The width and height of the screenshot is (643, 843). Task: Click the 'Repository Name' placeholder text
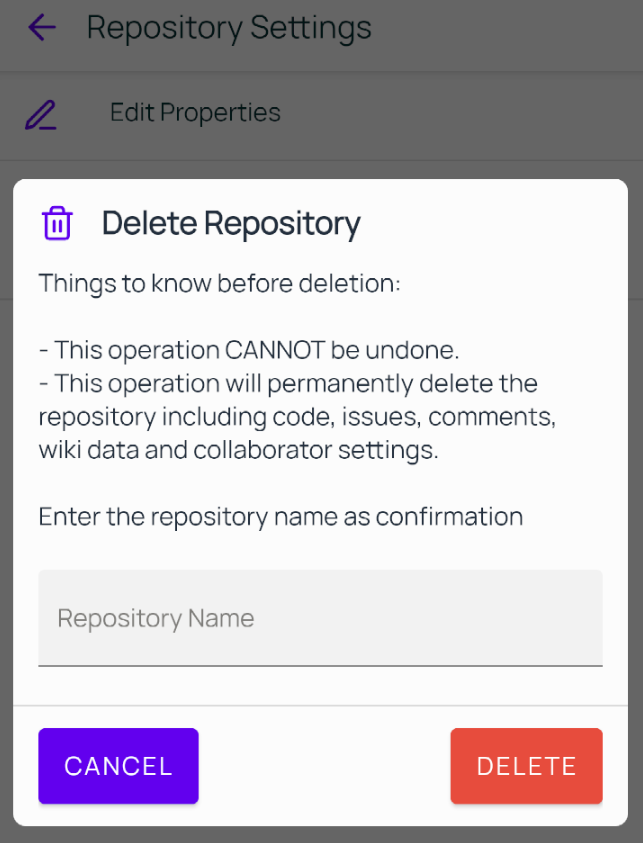(x=156, y=618)
